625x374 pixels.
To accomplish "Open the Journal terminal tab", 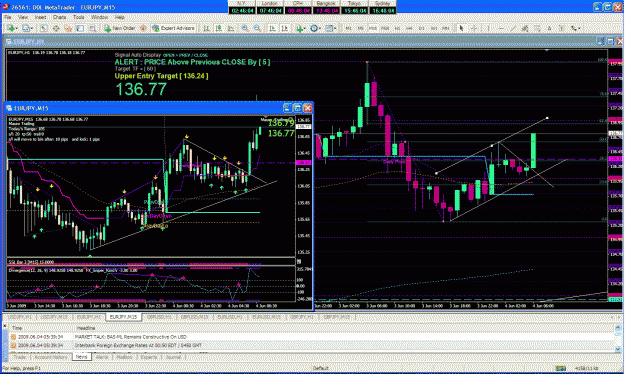I will (173, 357).
